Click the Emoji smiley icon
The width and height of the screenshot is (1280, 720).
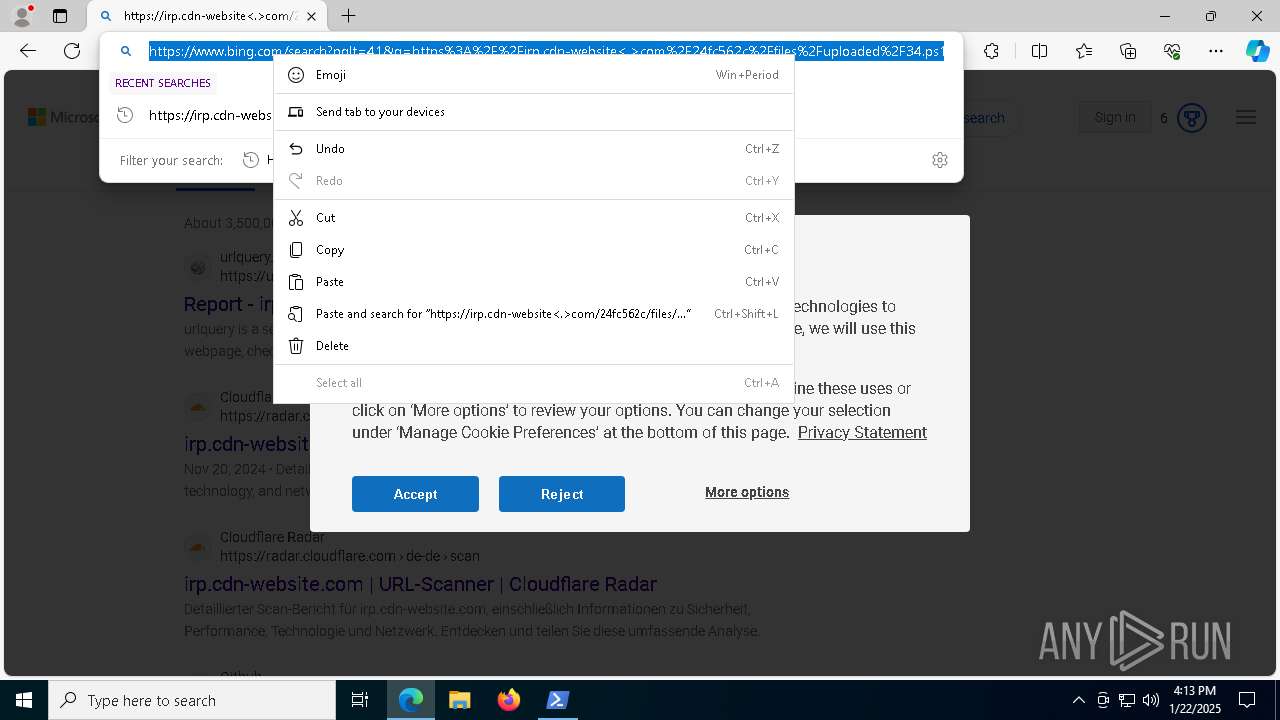[x=296, y=75]
